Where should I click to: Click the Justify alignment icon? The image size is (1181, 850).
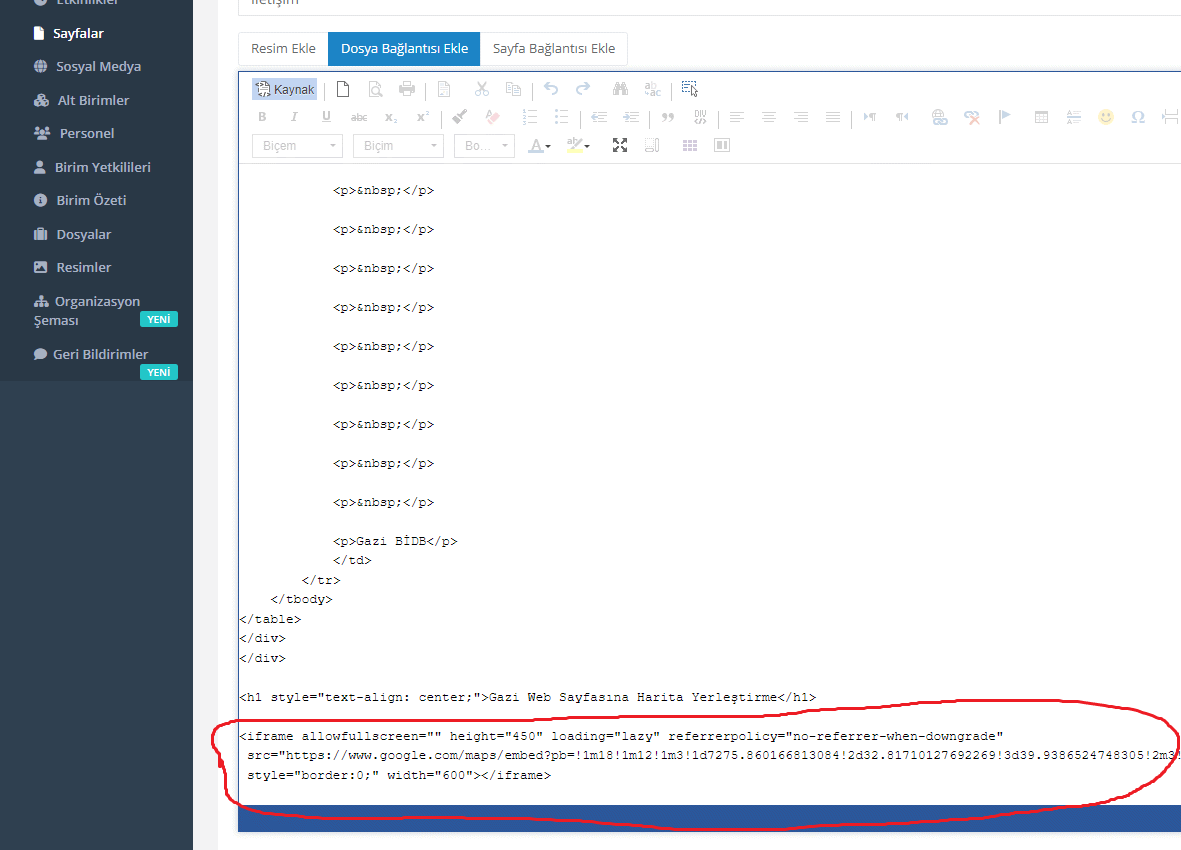tap(832, 117)
